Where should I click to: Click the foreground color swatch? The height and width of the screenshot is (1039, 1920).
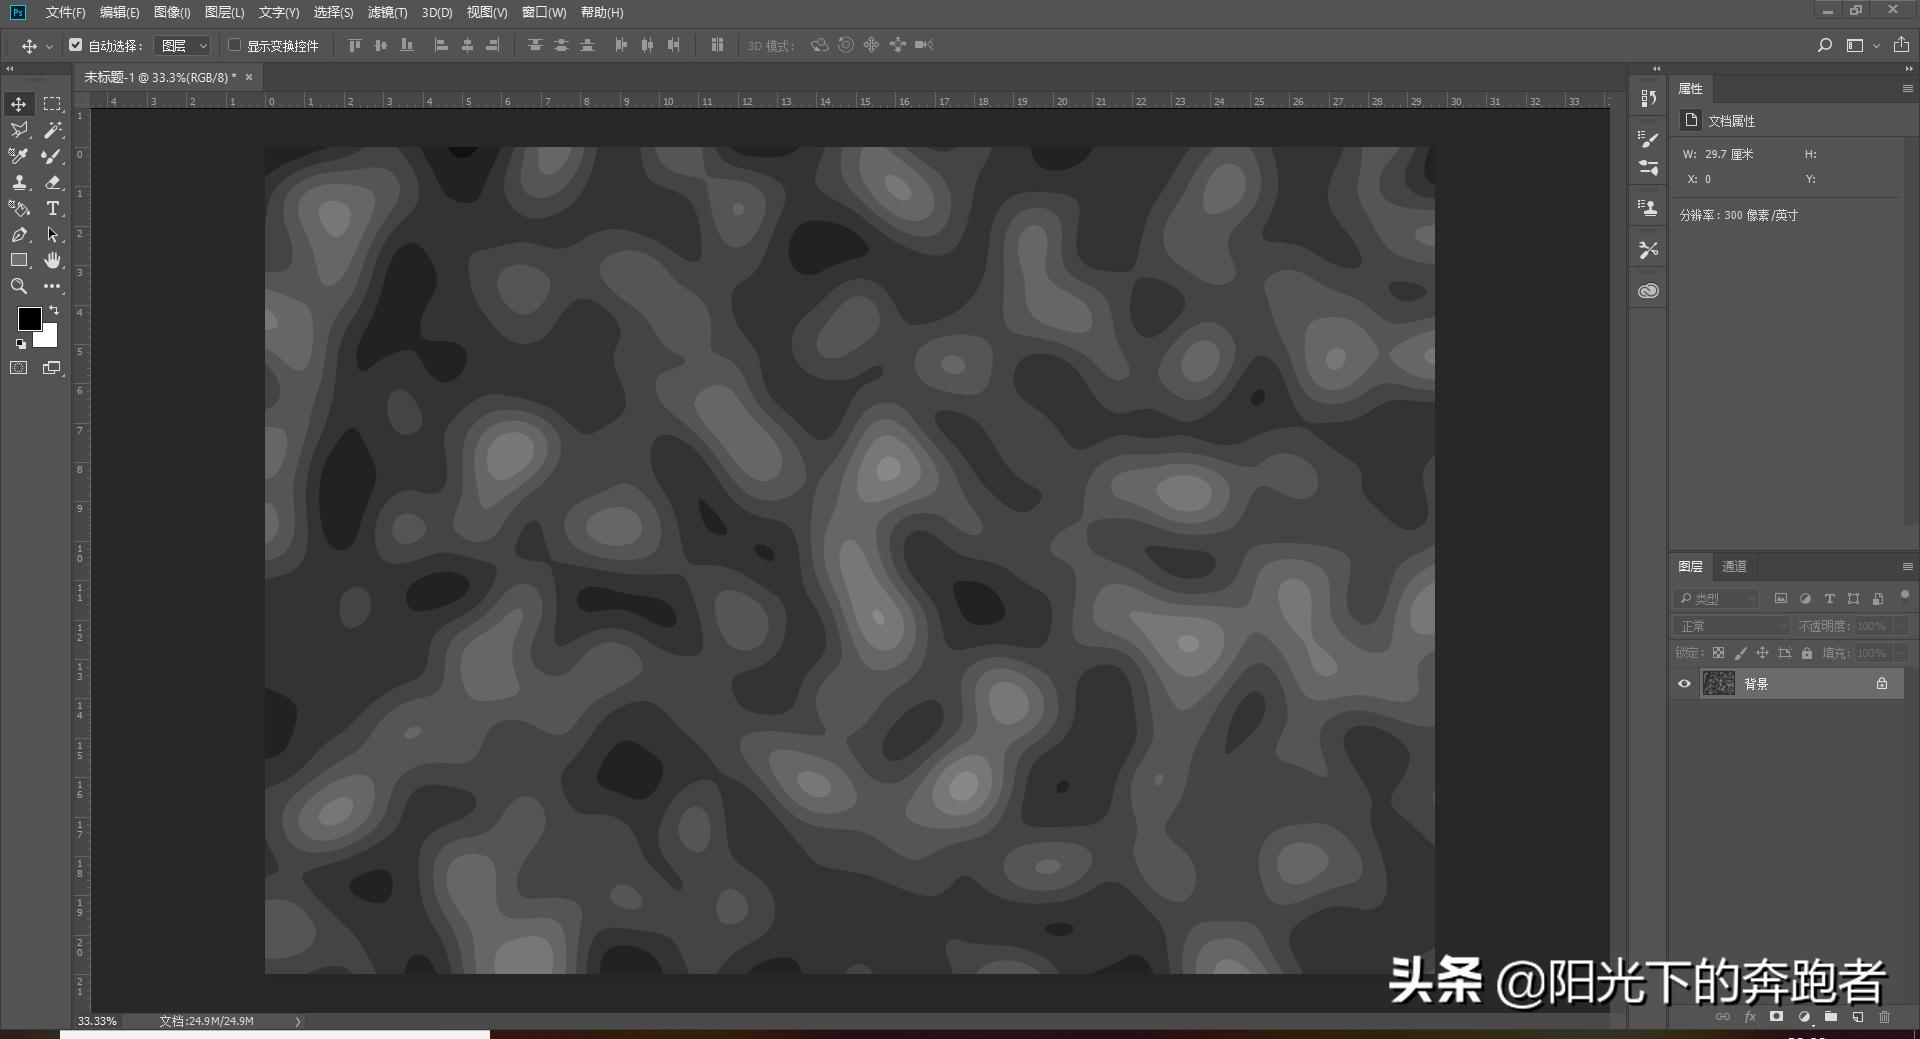[x=29, y=318]
